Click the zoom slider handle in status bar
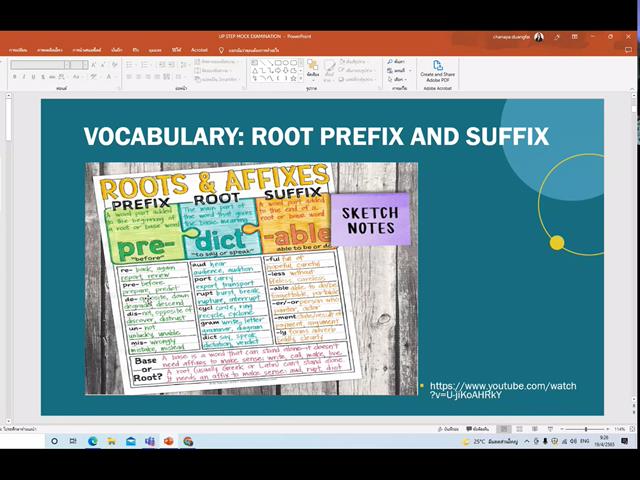The width and height of the screenshot is (640, 480). click(586, 429)
